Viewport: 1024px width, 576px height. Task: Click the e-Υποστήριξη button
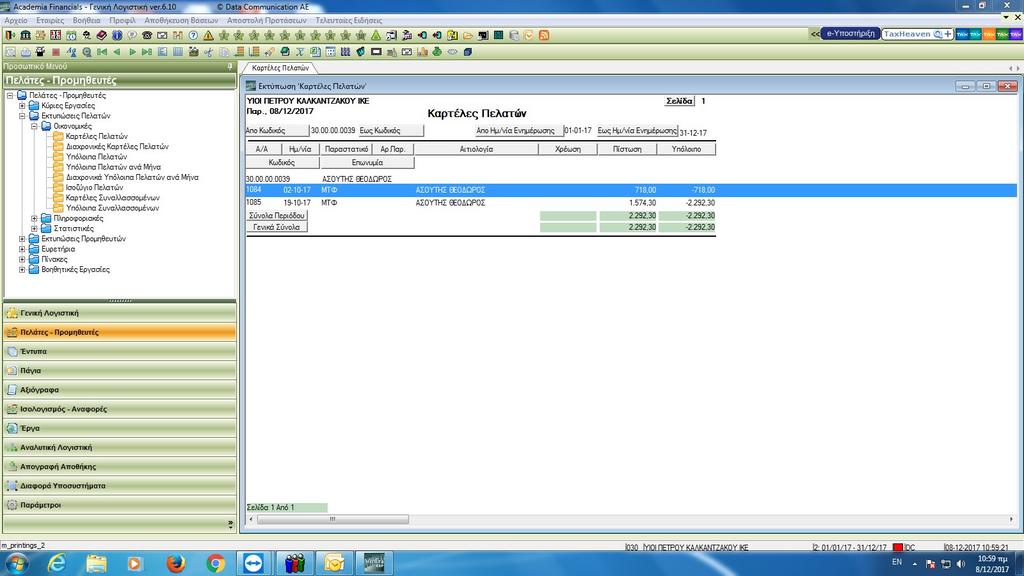[x=850, y=34]
